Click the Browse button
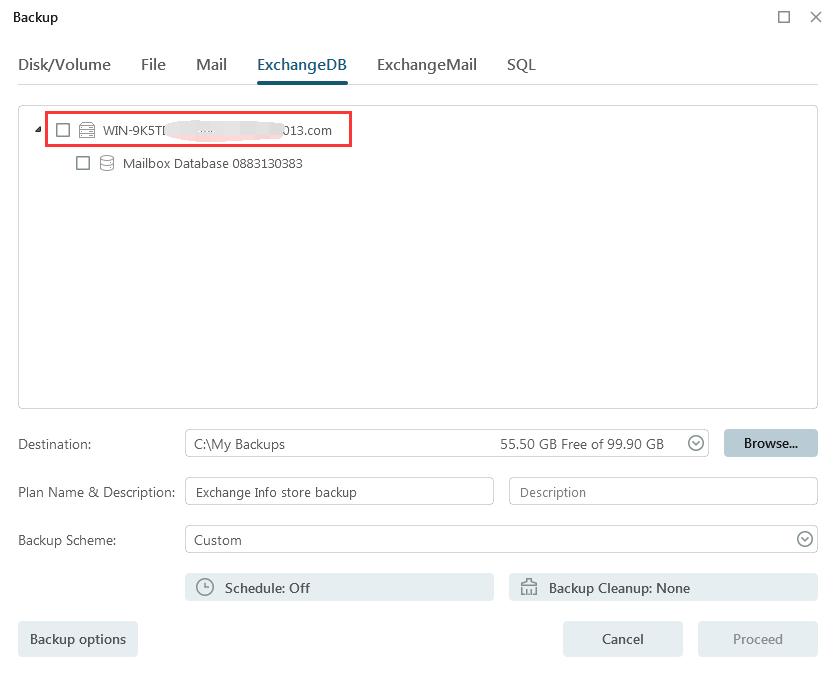Image resolution: width=836 pixels, height=676 pixels. click(x=770, y=443)
